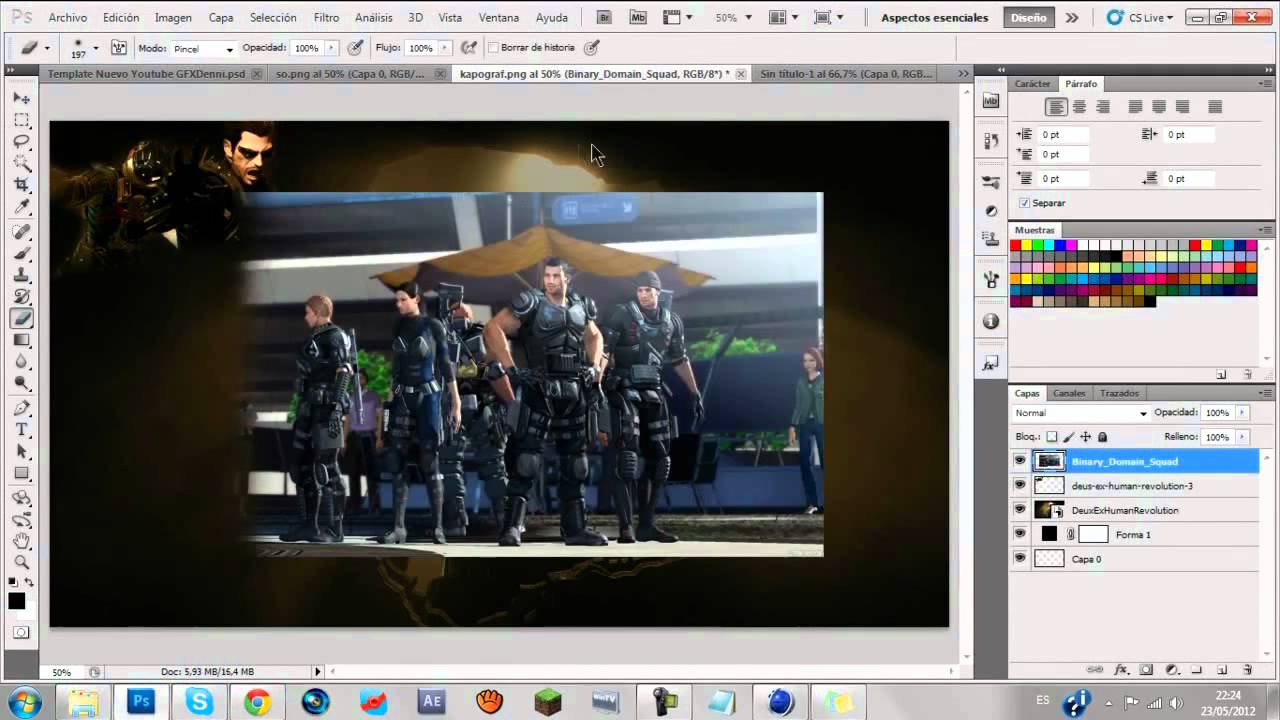Uncheck the Separar hyphenation checkbox

[1024, 203]
